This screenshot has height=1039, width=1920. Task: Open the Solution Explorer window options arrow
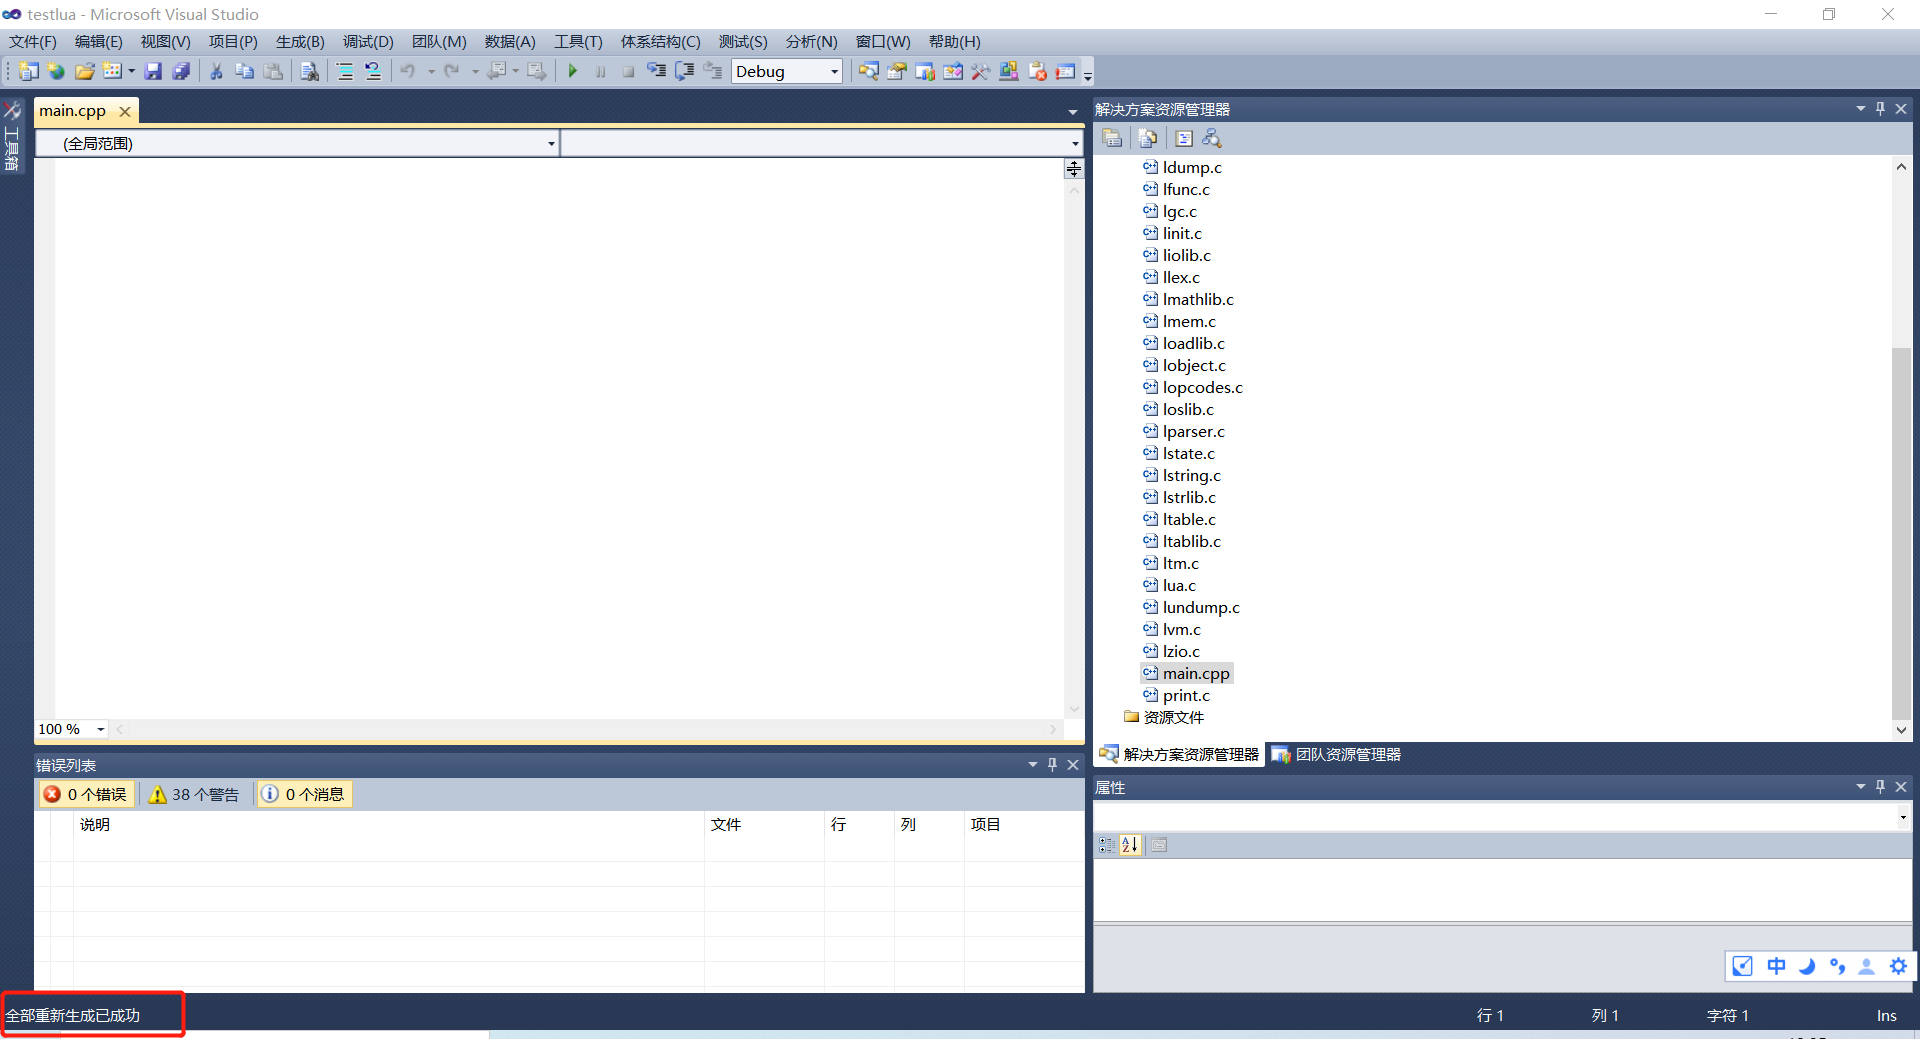click(1861, 109)
